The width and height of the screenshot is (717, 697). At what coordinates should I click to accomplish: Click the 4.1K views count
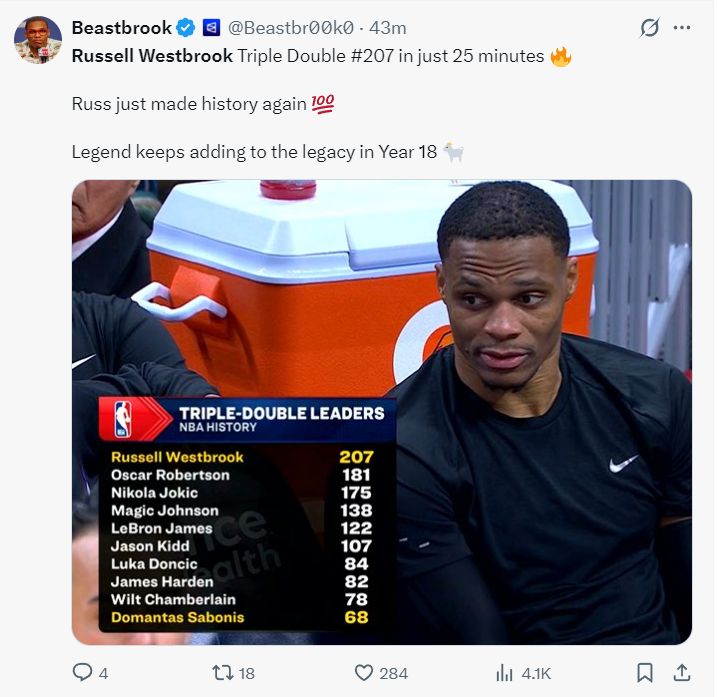[x=537, y=673]
